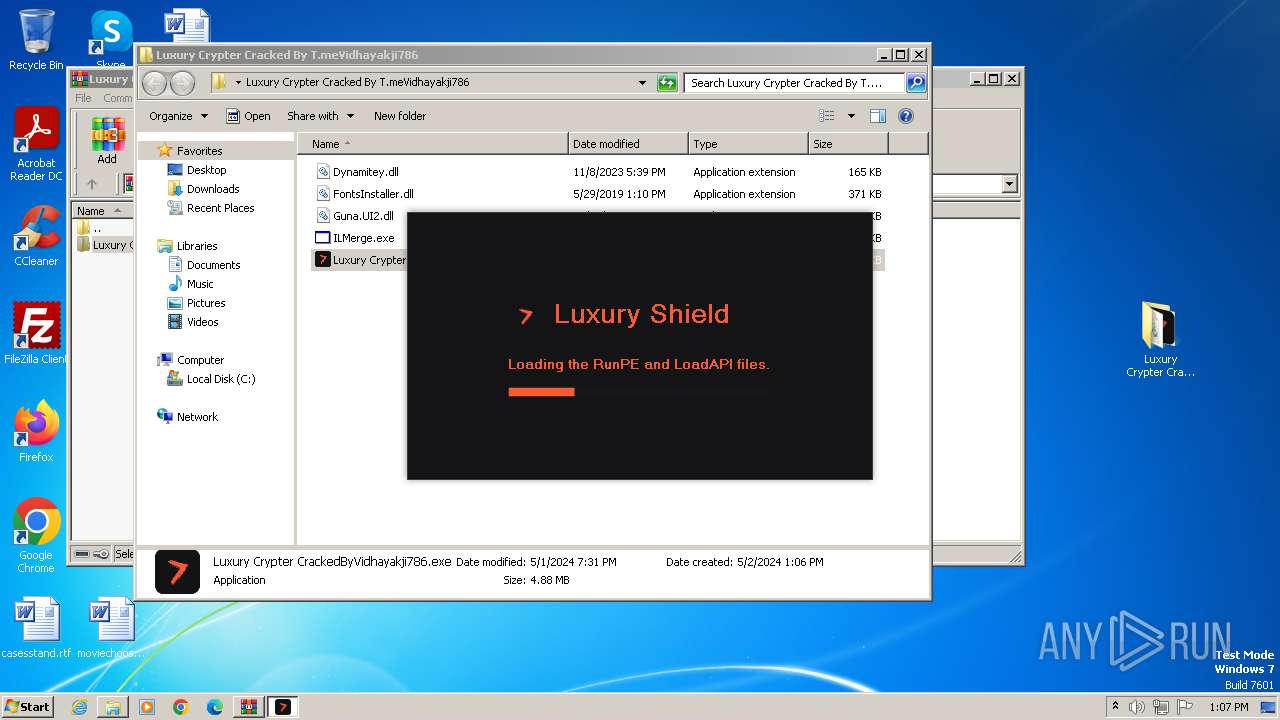Sort by the Type column header
Screen dimensions: 1280x720
[x=748, y=144]
